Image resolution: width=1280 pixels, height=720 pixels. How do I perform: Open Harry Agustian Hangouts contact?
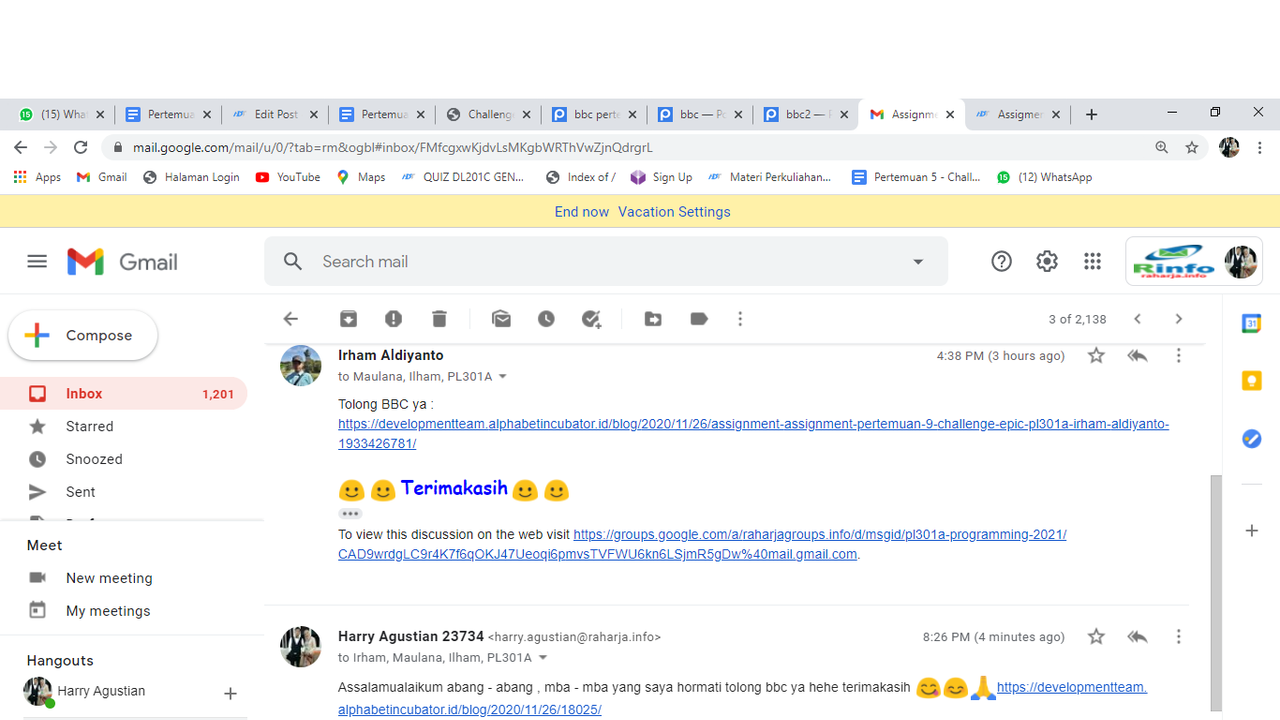click(101, 691)
